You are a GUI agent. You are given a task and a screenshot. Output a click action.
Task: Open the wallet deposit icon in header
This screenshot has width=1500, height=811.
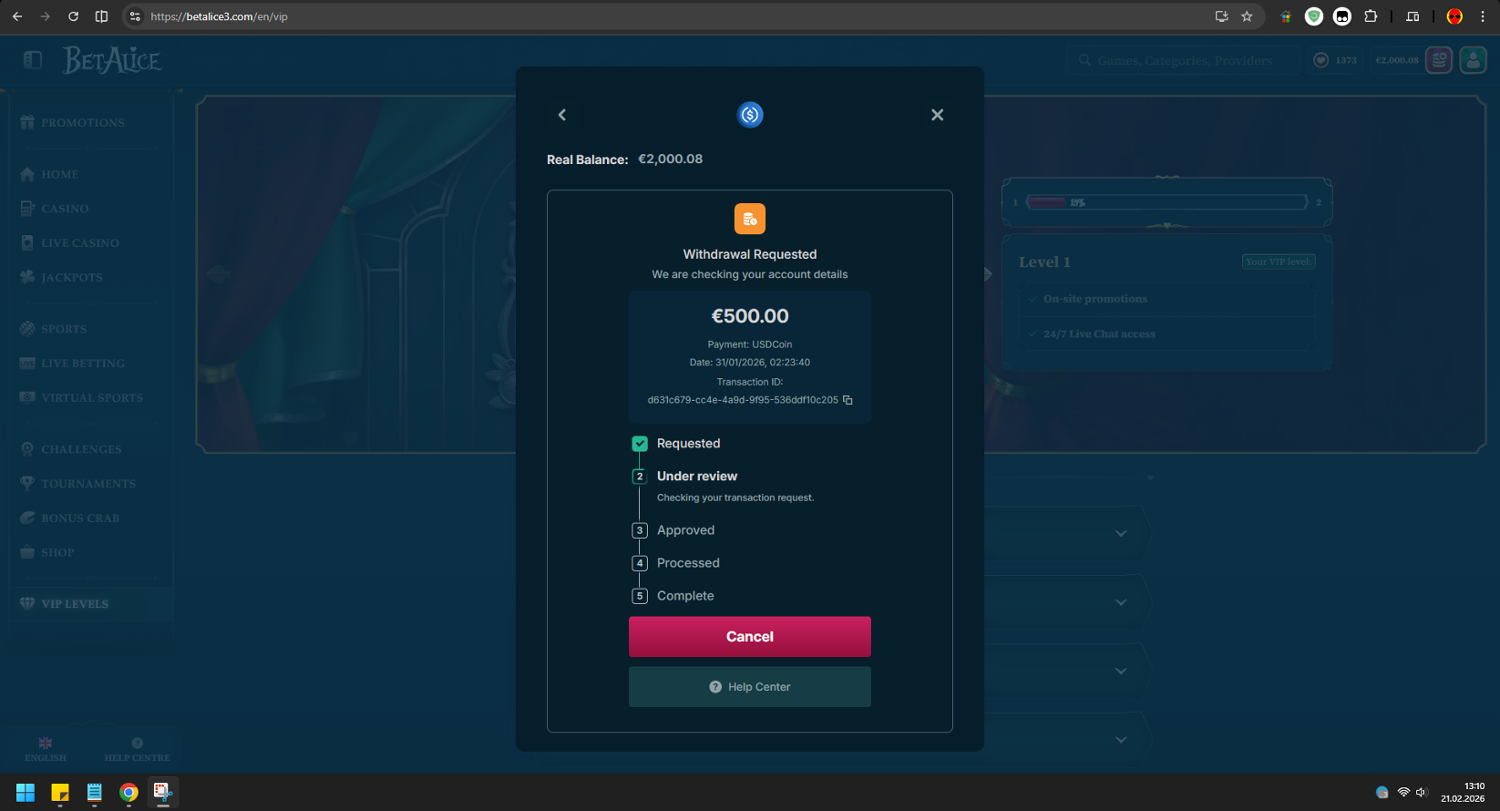(x=1439, y=60)
